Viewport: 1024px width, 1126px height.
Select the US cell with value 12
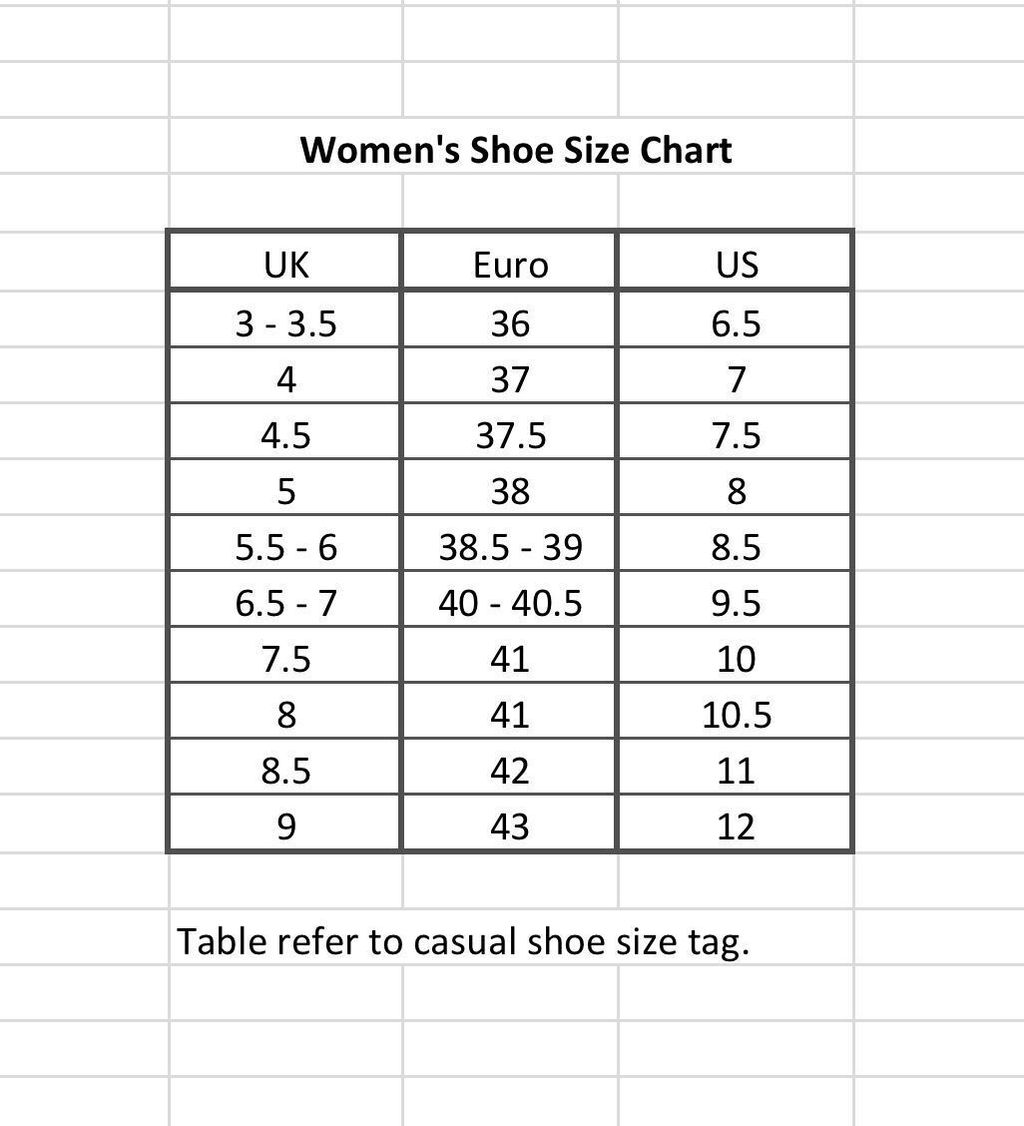tap(736, 827)
